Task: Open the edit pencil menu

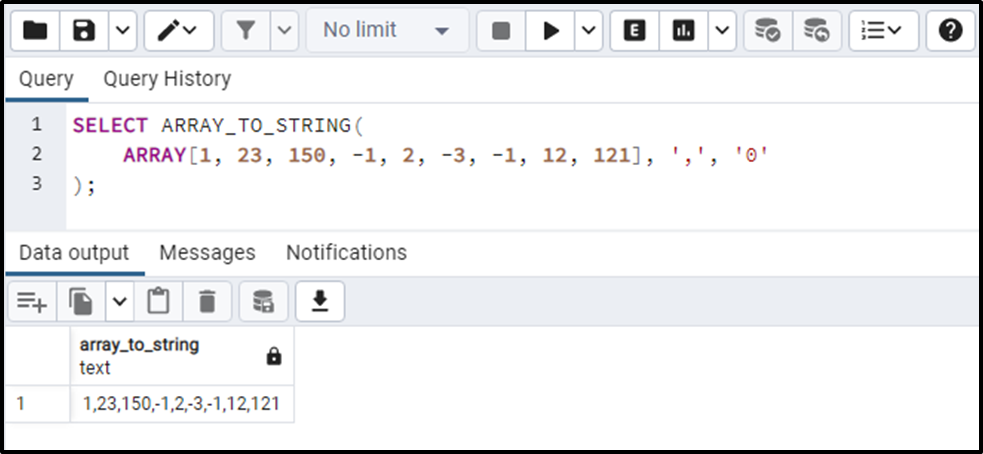Action: tap(179, 30)
